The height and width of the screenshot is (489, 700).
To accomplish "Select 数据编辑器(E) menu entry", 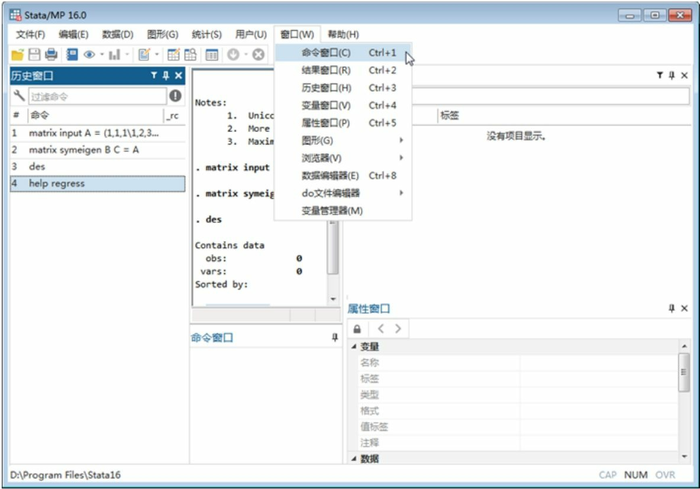I will (343, 176).
